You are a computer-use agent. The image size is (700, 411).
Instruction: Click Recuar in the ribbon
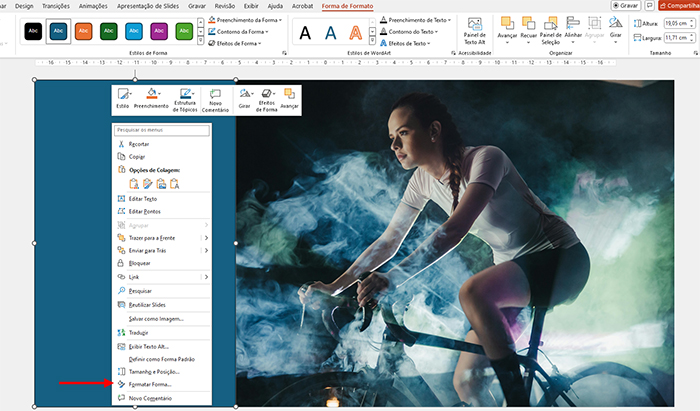click(x=529, y=30)
